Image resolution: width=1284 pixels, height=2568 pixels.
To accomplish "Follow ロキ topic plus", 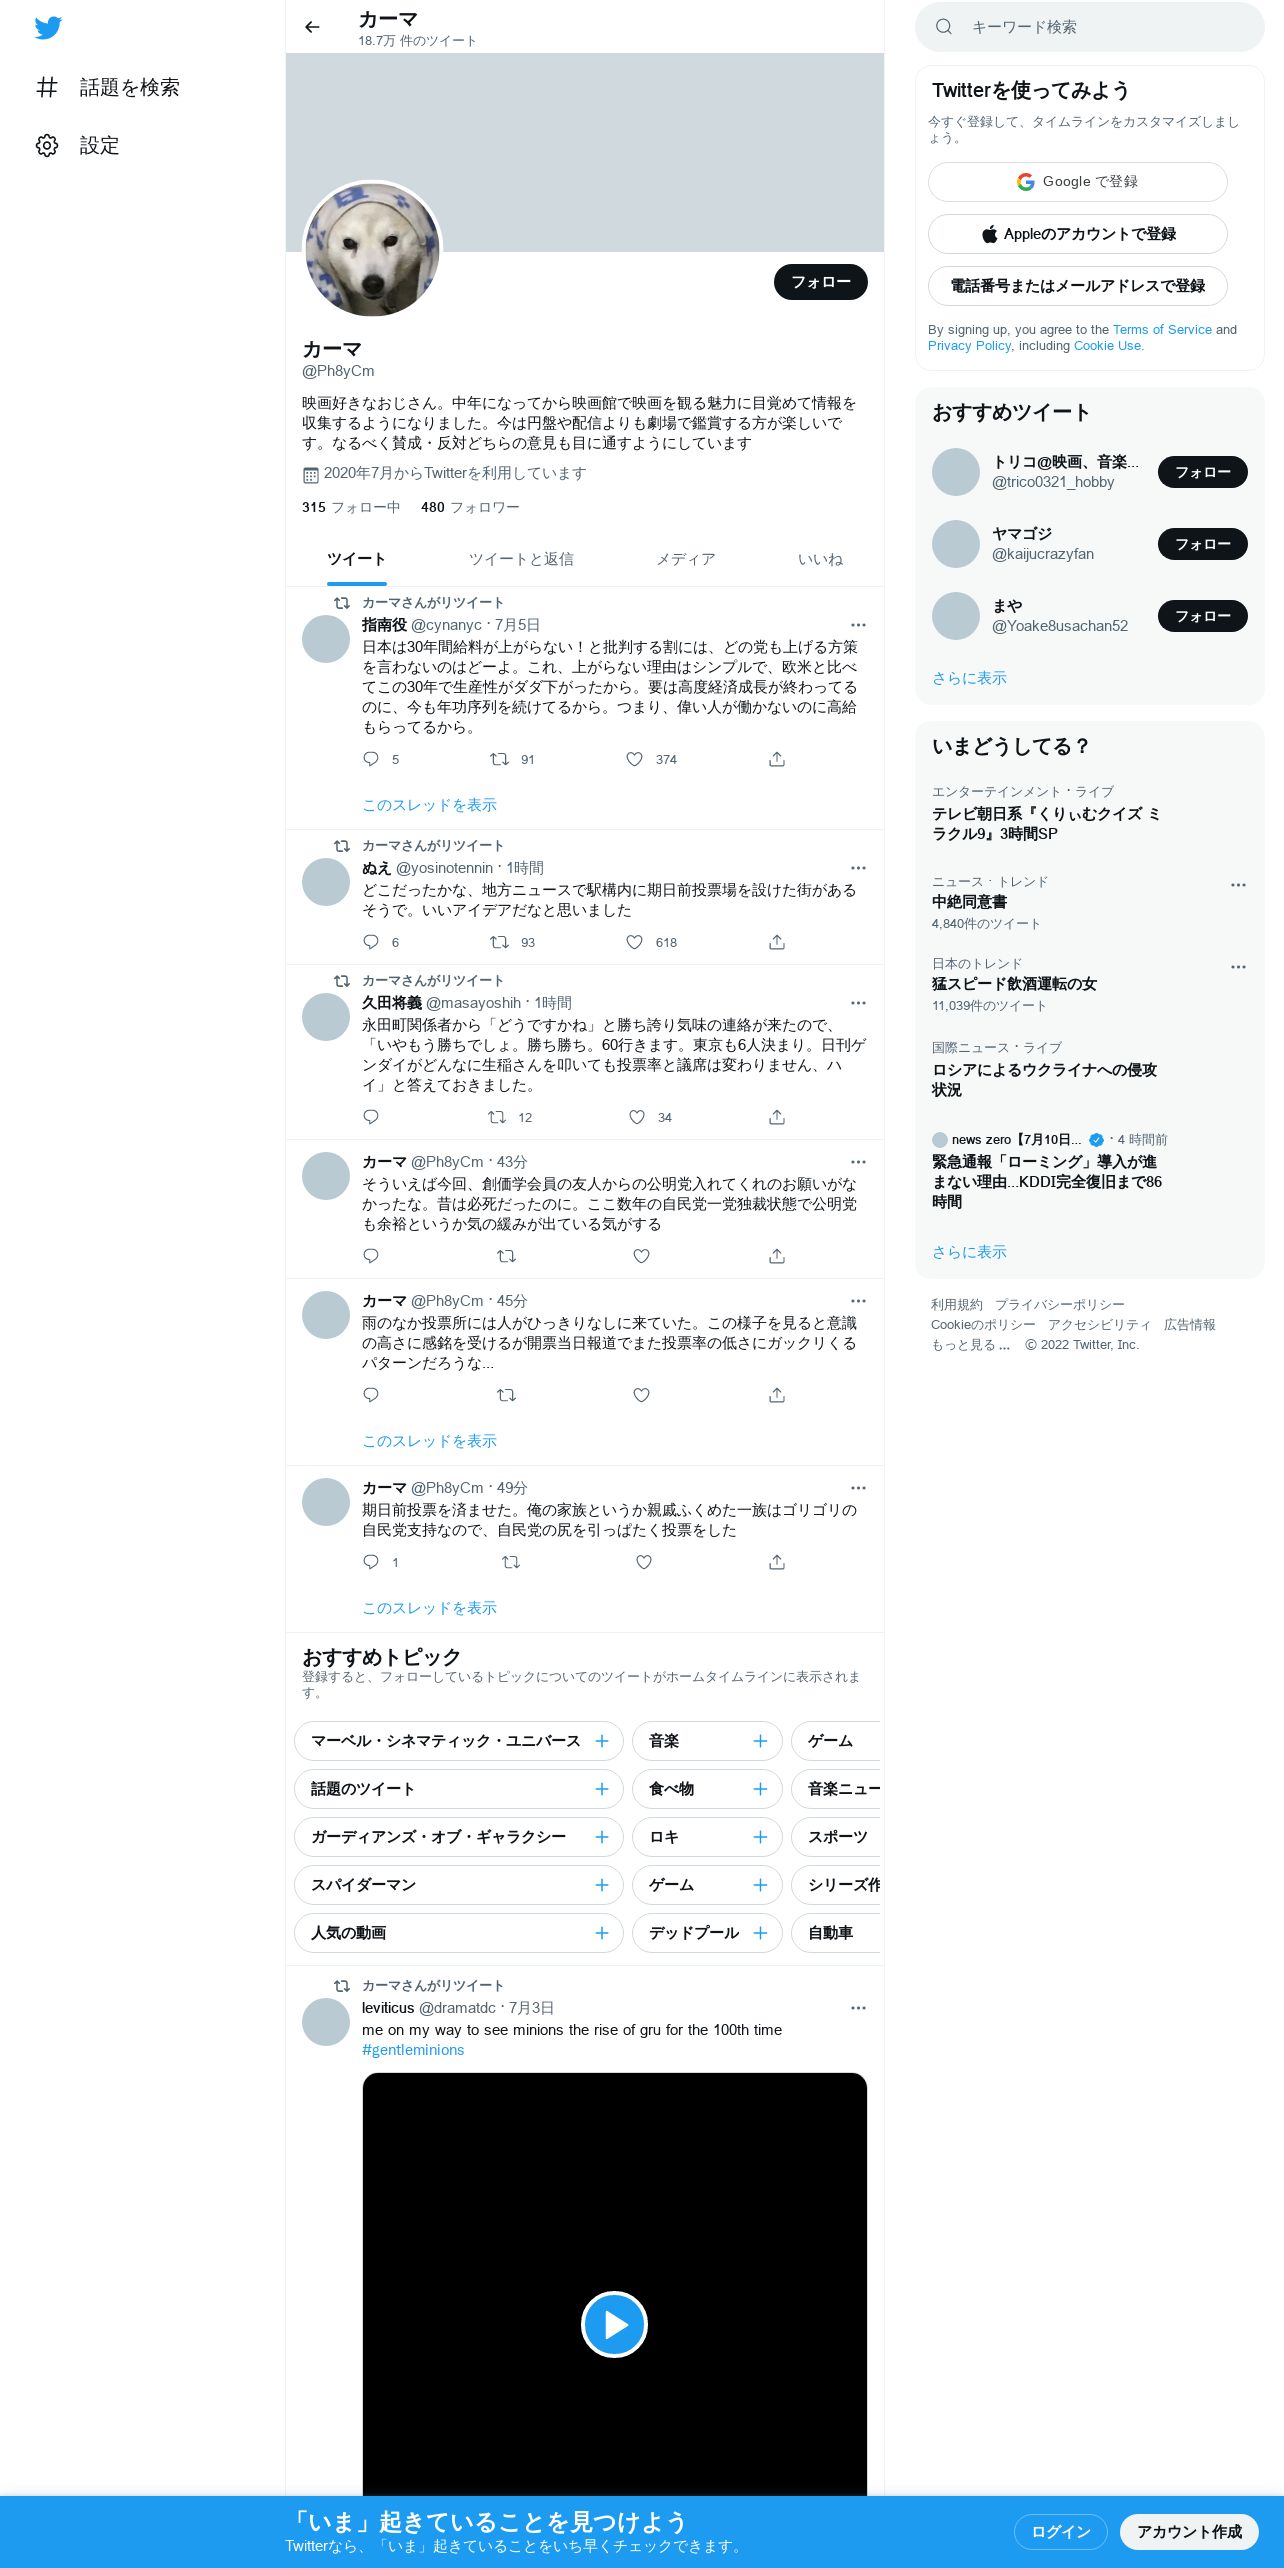I will tap(760, 1837).
